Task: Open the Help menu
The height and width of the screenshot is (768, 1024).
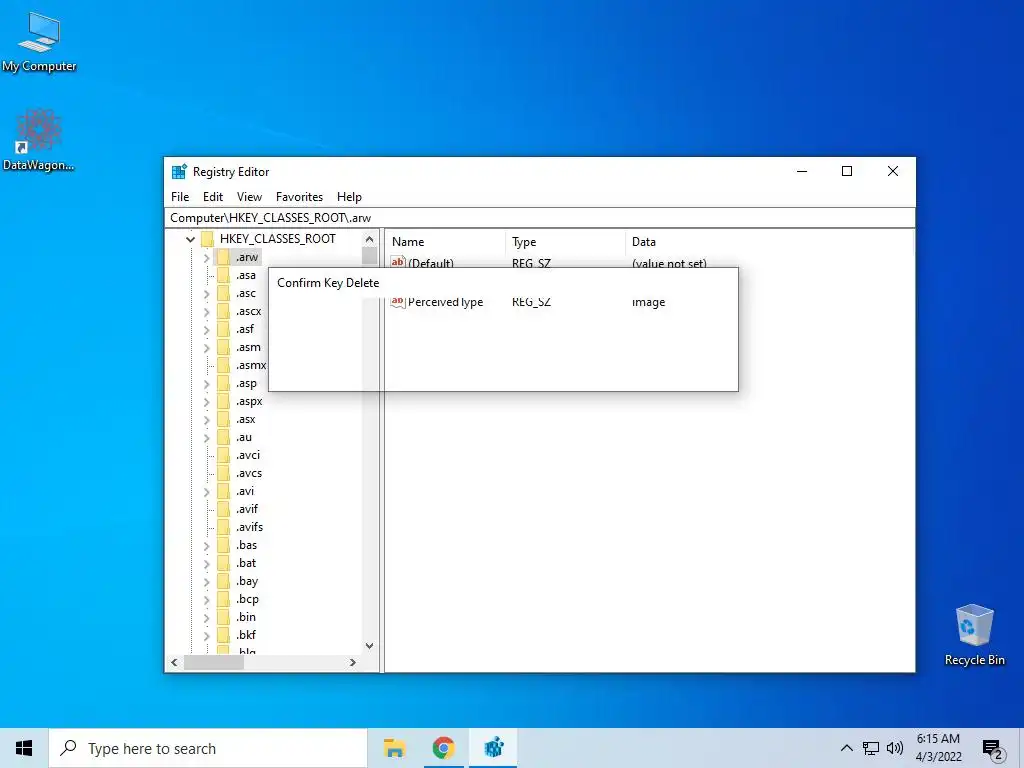Action: point(349,197)
